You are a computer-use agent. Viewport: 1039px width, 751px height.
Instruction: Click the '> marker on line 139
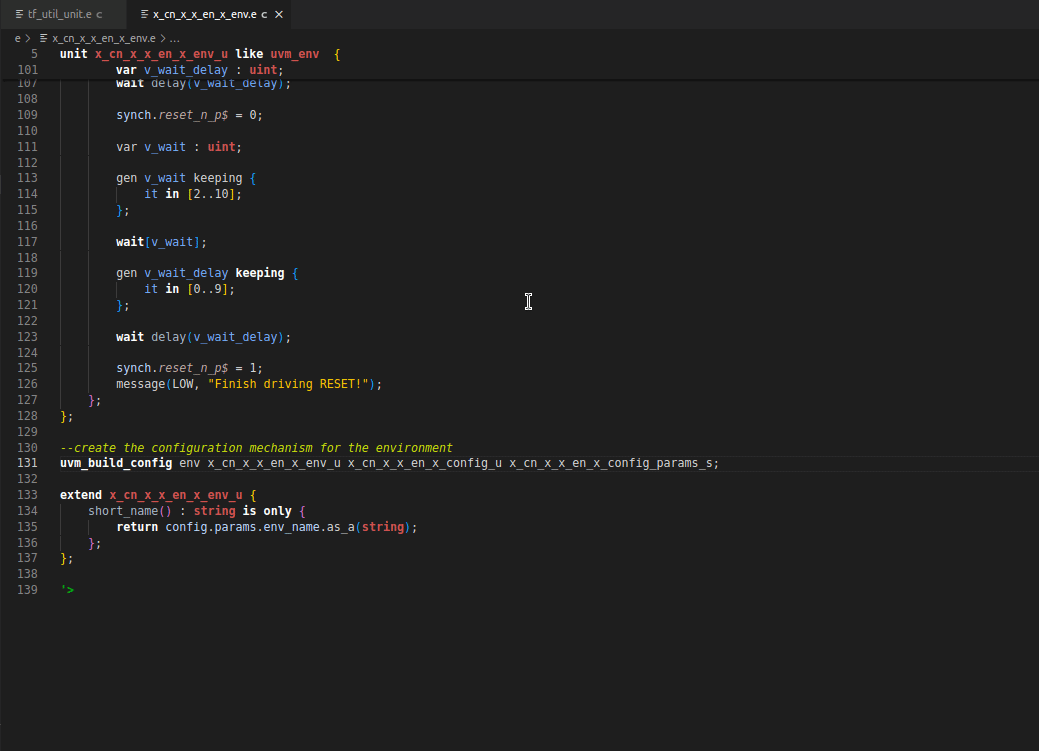point(67,589)
